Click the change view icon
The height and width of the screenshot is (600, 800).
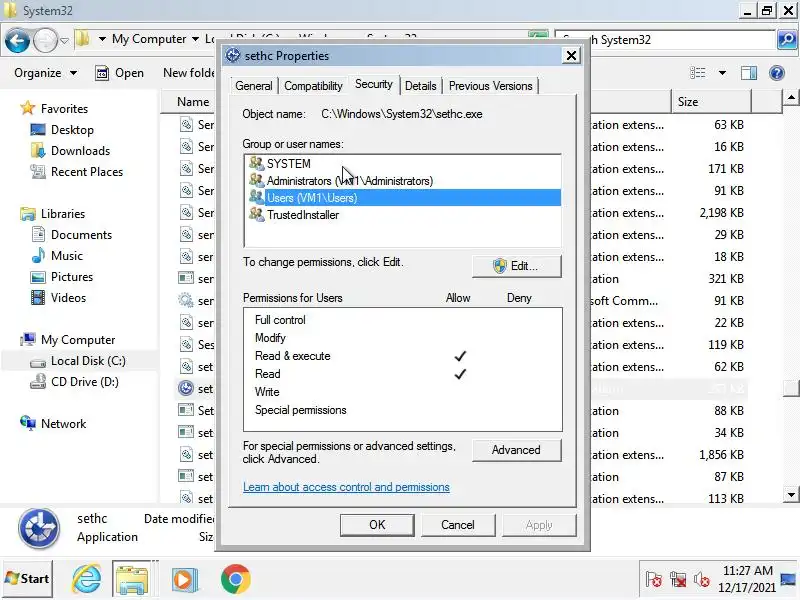[x=697, y=73]
